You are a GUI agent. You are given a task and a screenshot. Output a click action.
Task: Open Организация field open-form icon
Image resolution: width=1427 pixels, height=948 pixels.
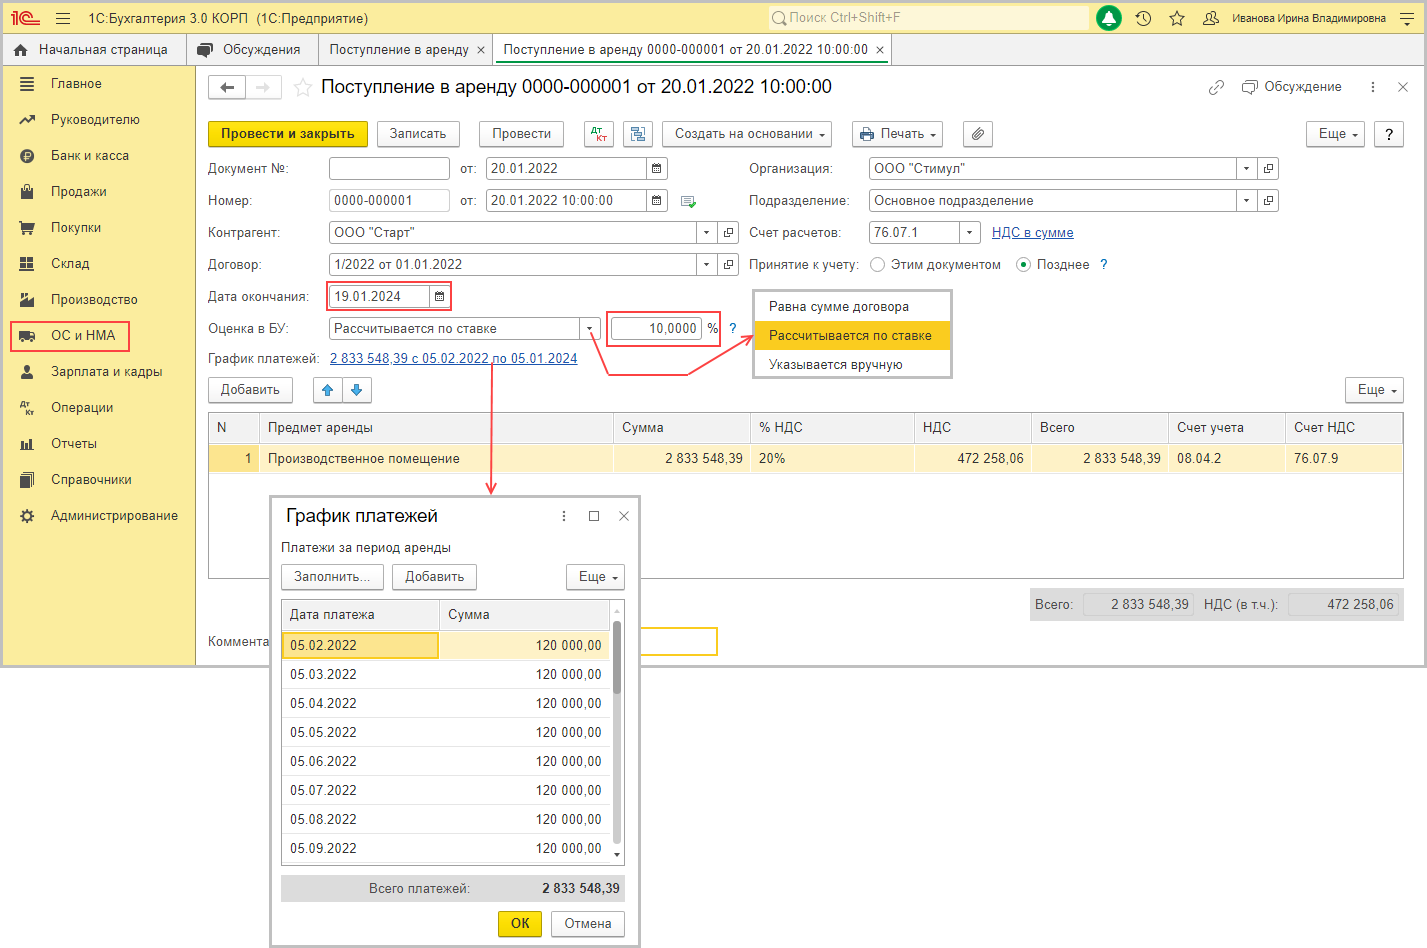tap(1268, 169)
